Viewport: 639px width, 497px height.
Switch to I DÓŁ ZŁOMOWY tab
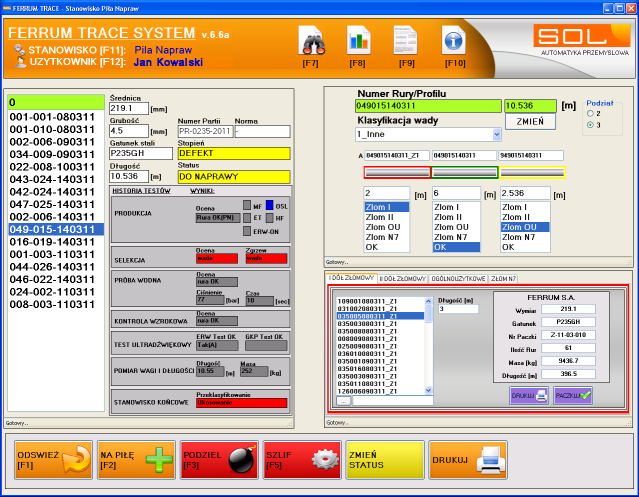point(352,278)
